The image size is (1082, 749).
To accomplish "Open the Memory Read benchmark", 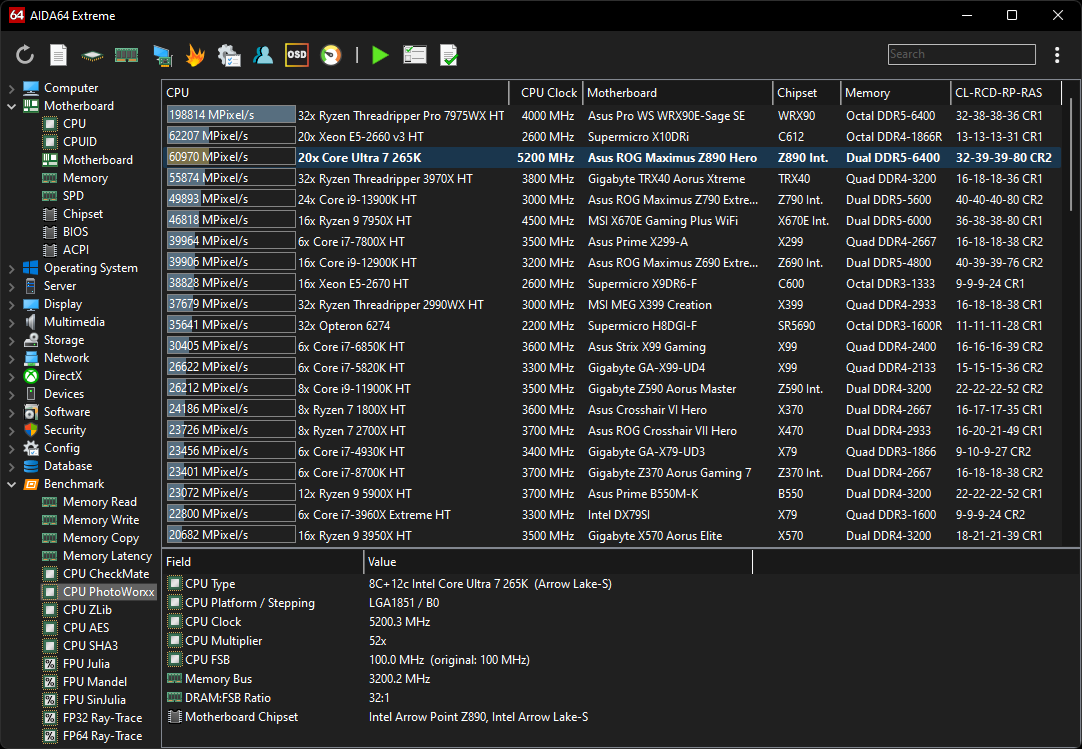I will [99, 502].
